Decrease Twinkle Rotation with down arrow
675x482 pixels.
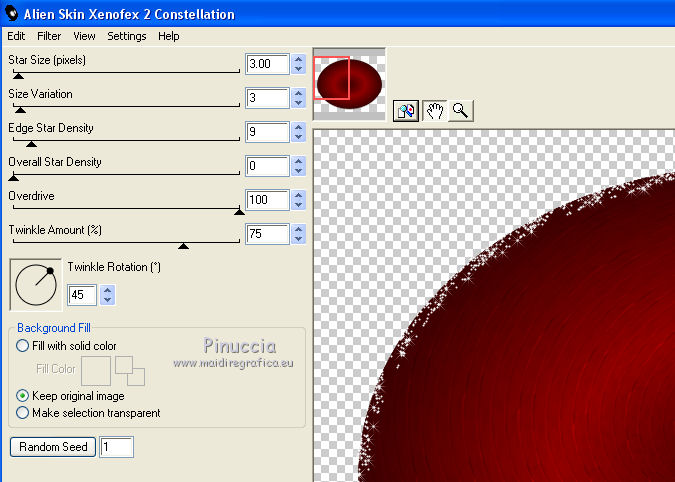tap(108, 300)
